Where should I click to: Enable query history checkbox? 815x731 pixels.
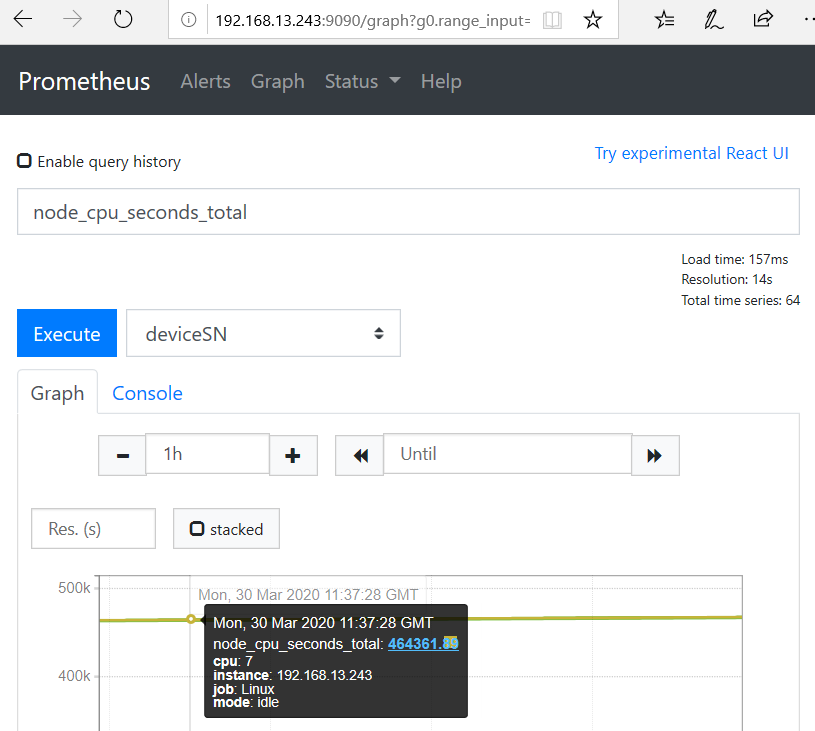(24, 161)
